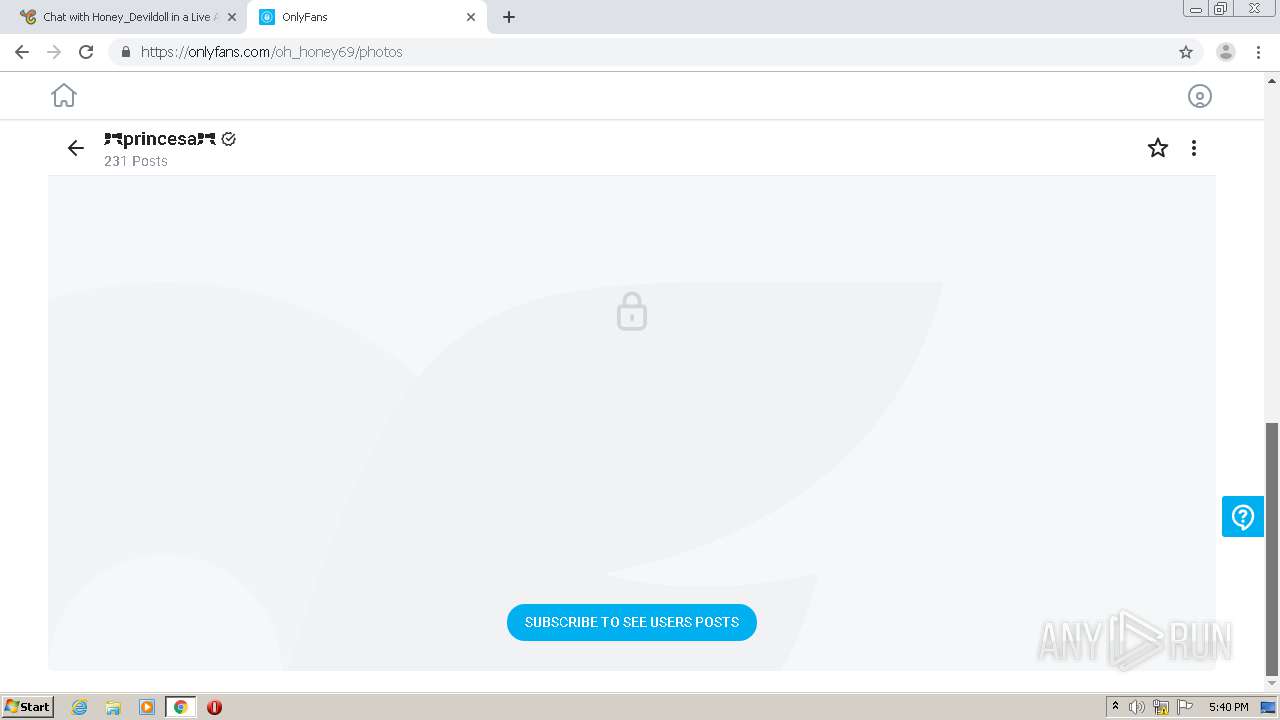Click the verified badge next to princesa

[228, 139]
